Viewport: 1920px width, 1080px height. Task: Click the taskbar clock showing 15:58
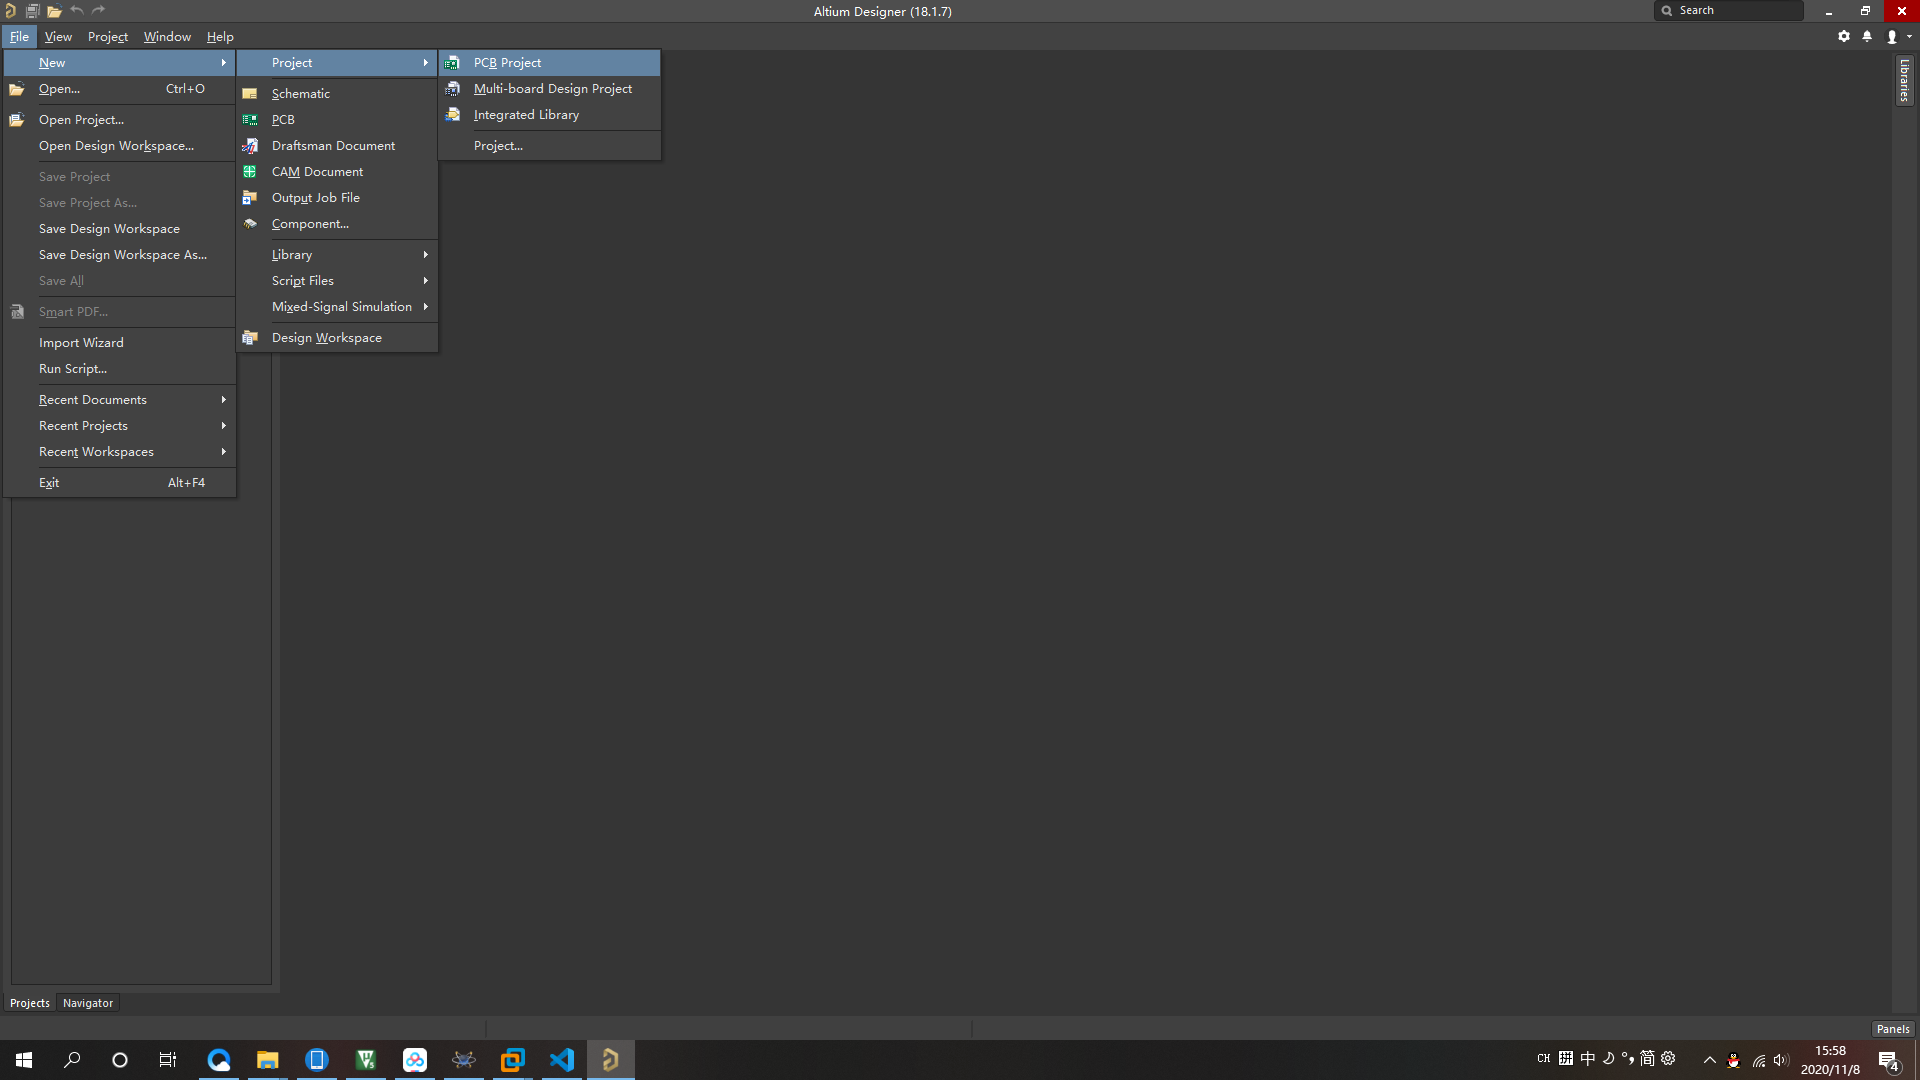tap(1830, 1060)
